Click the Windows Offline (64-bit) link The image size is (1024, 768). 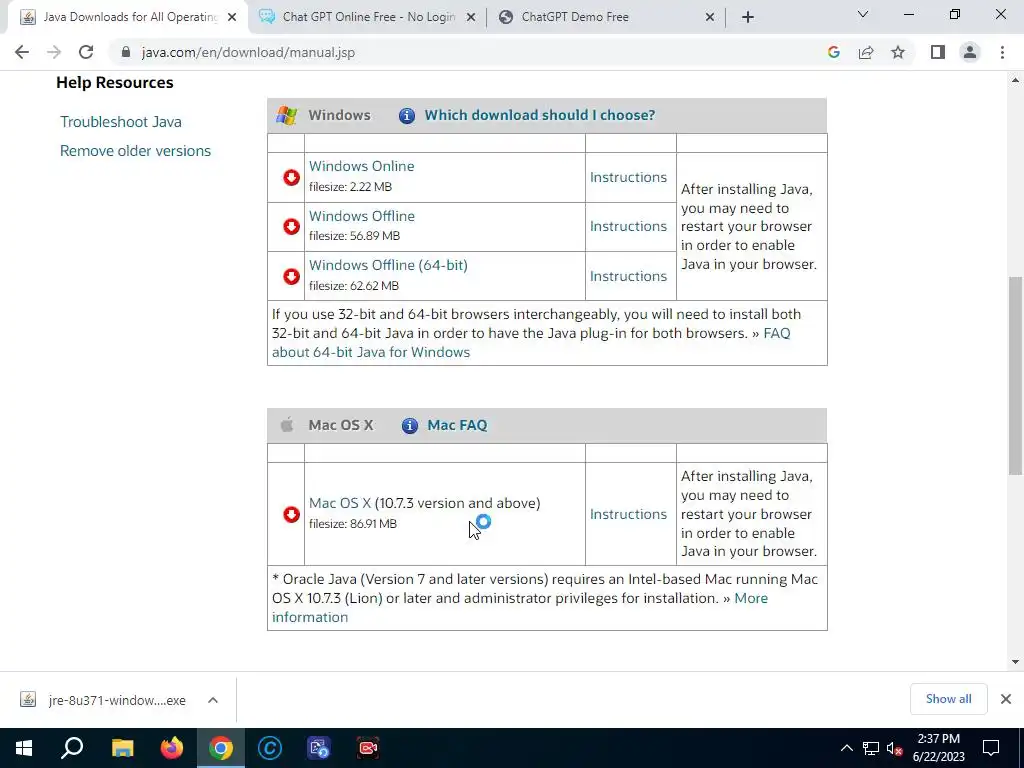point(388,265)
